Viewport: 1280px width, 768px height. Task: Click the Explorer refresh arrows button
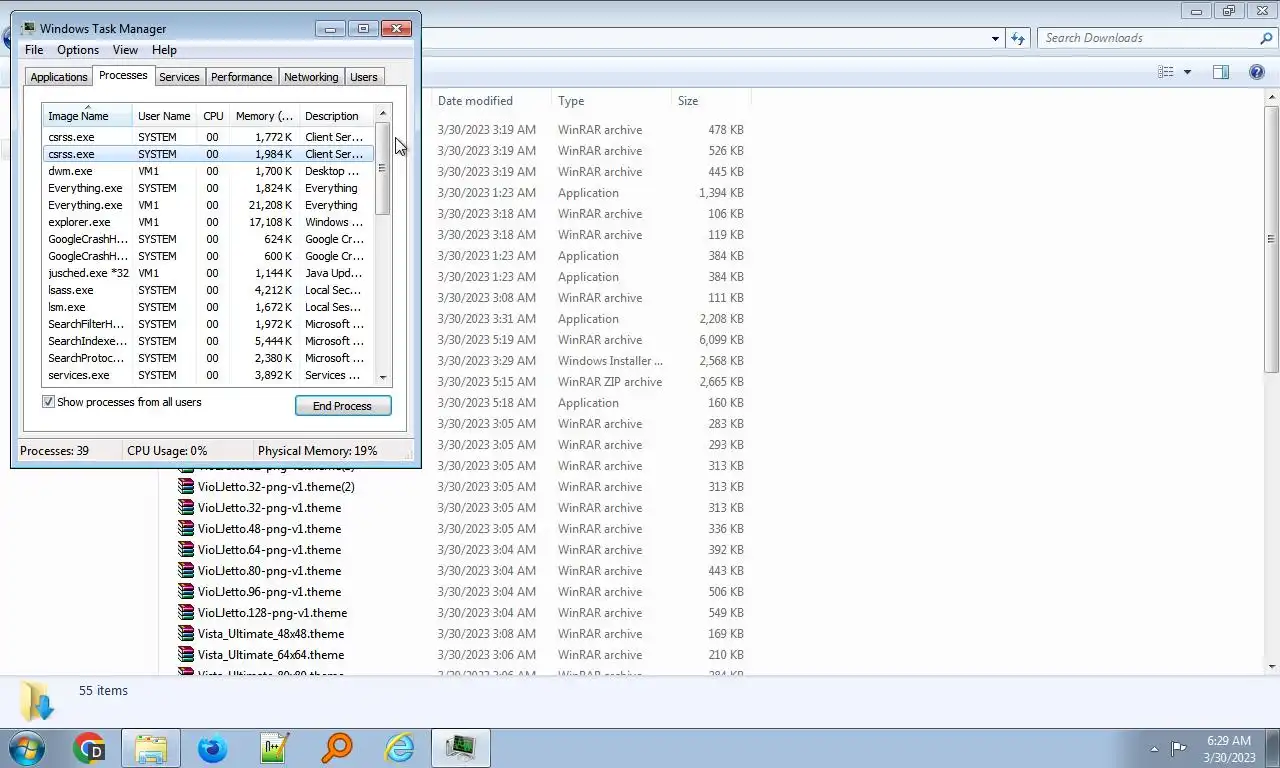click(x=1018, y=38)
